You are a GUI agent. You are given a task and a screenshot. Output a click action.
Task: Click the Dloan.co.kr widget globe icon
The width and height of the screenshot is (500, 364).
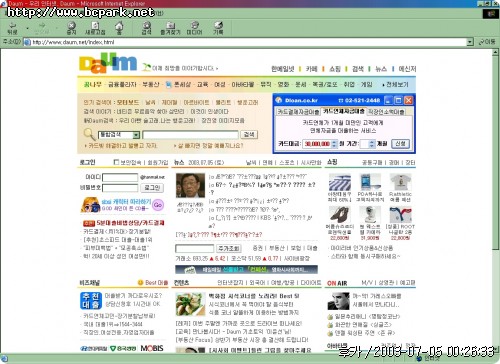[279, 100]
